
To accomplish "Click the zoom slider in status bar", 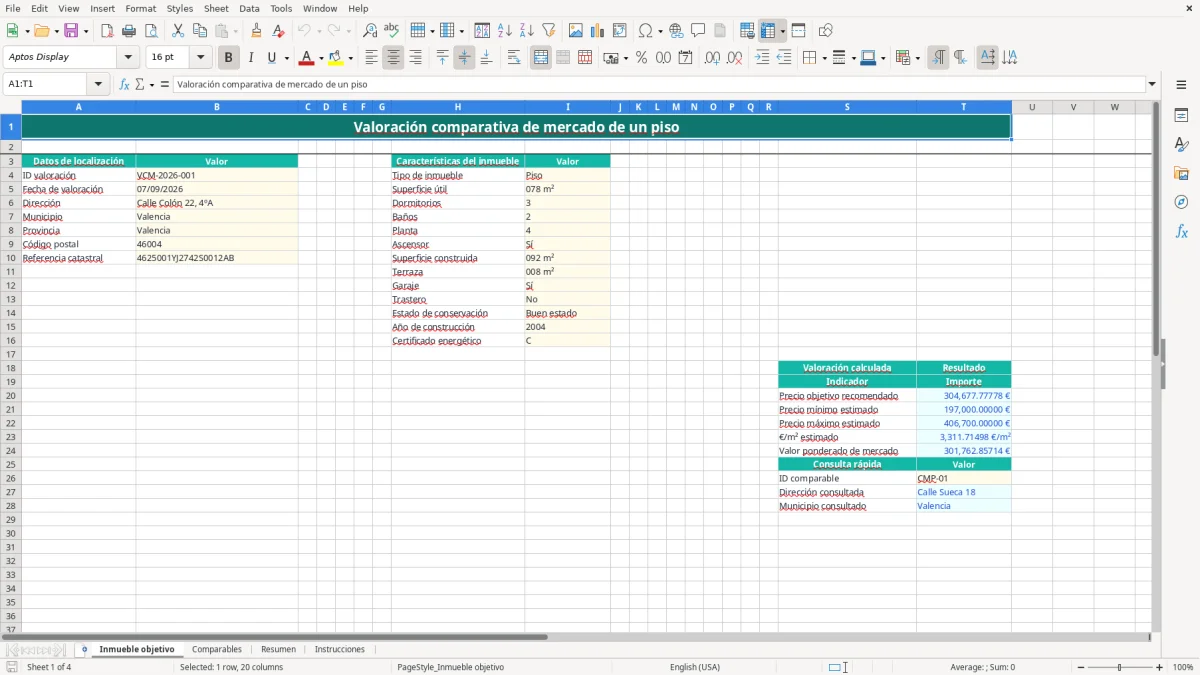I will point(1120,667).
